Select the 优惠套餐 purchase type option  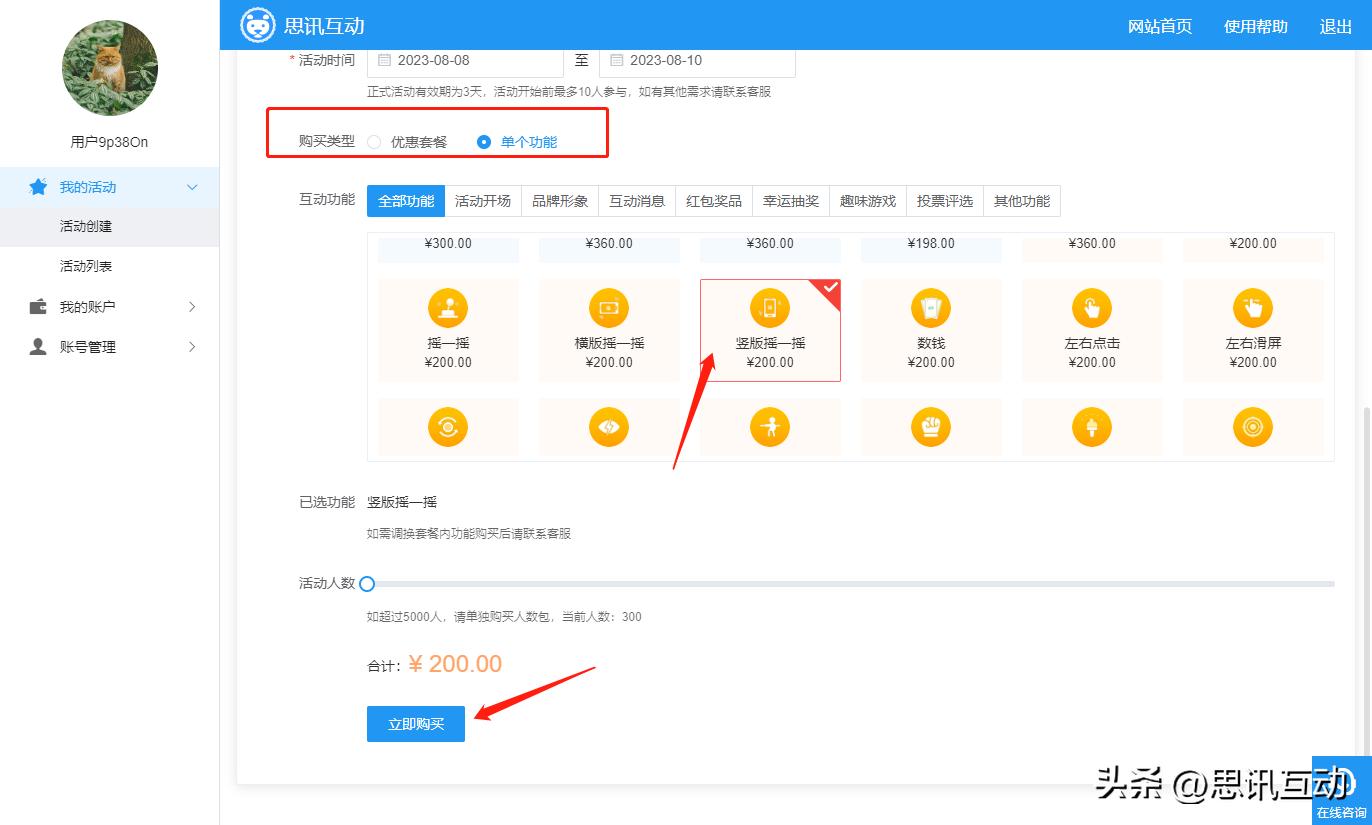[375, 142]
